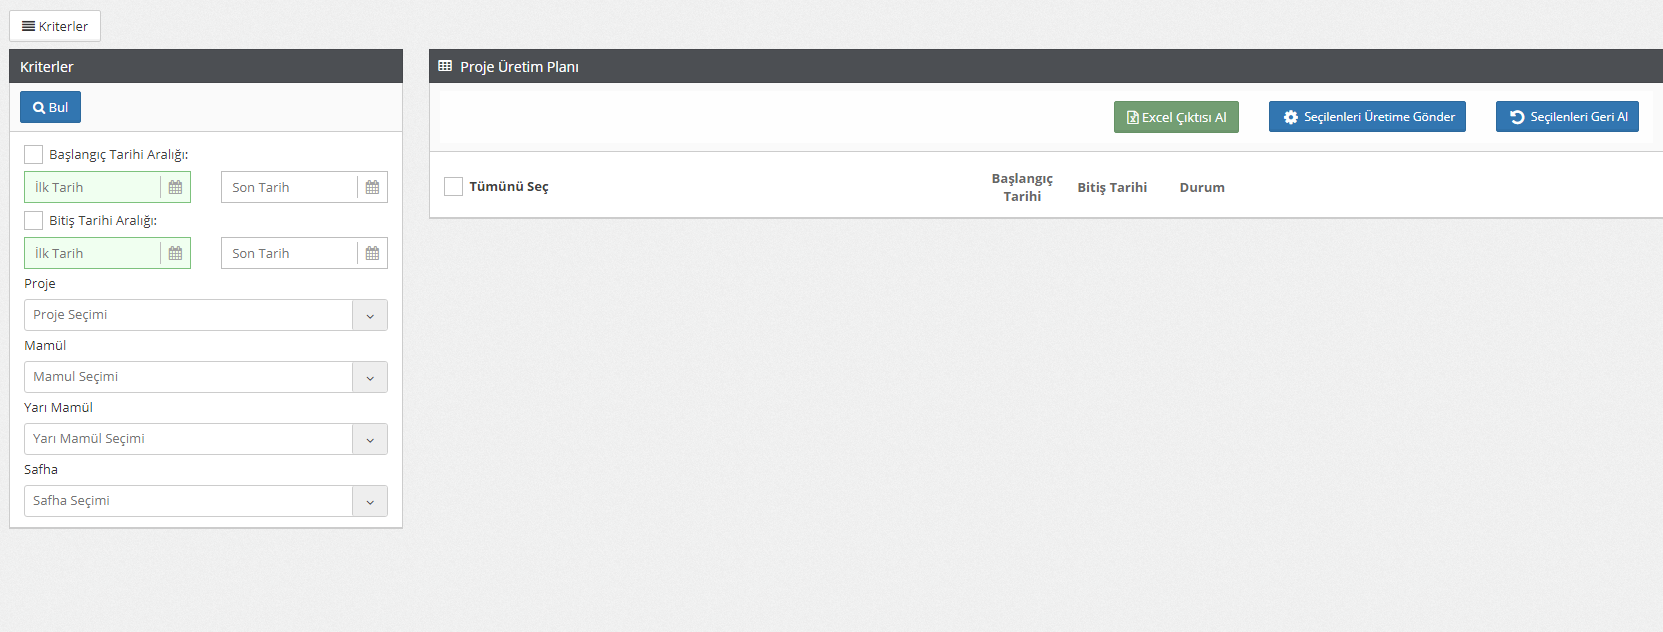1663x632 pixels.
Task: Click the table grid icon beside Proje Üretim Planı
Action: tap(445, 67)
